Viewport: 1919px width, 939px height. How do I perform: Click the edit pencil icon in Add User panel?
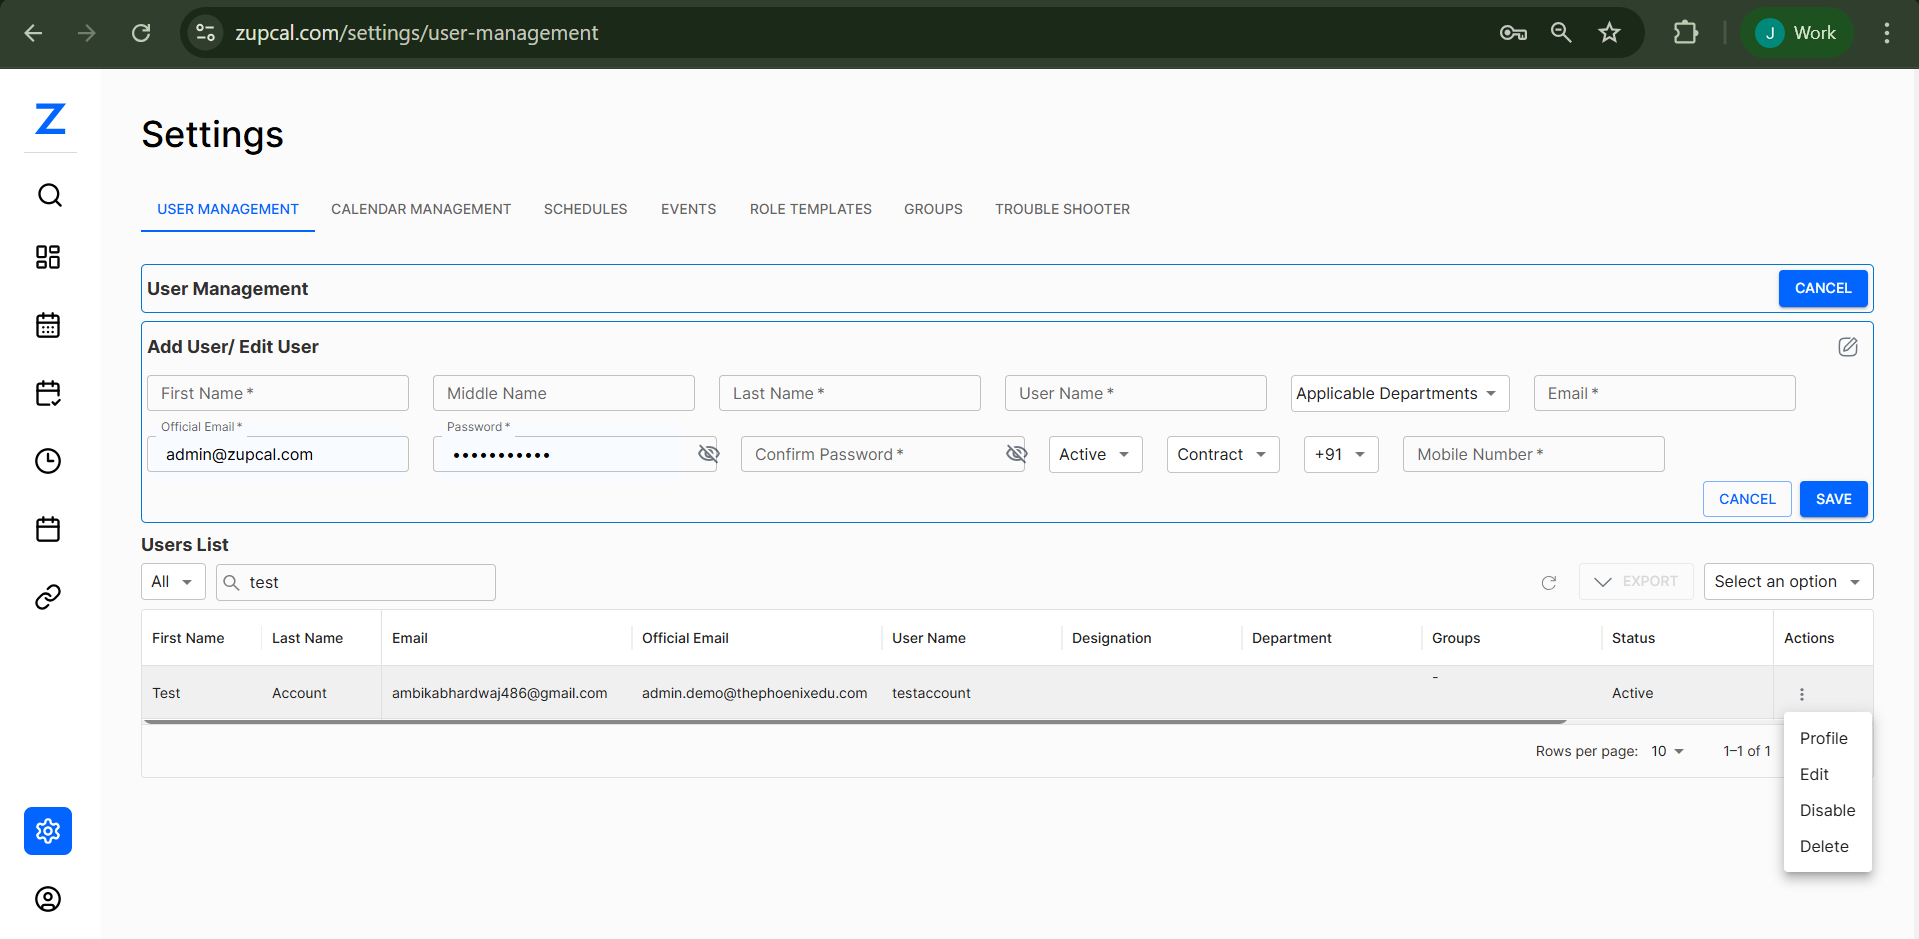point(1847,347)
